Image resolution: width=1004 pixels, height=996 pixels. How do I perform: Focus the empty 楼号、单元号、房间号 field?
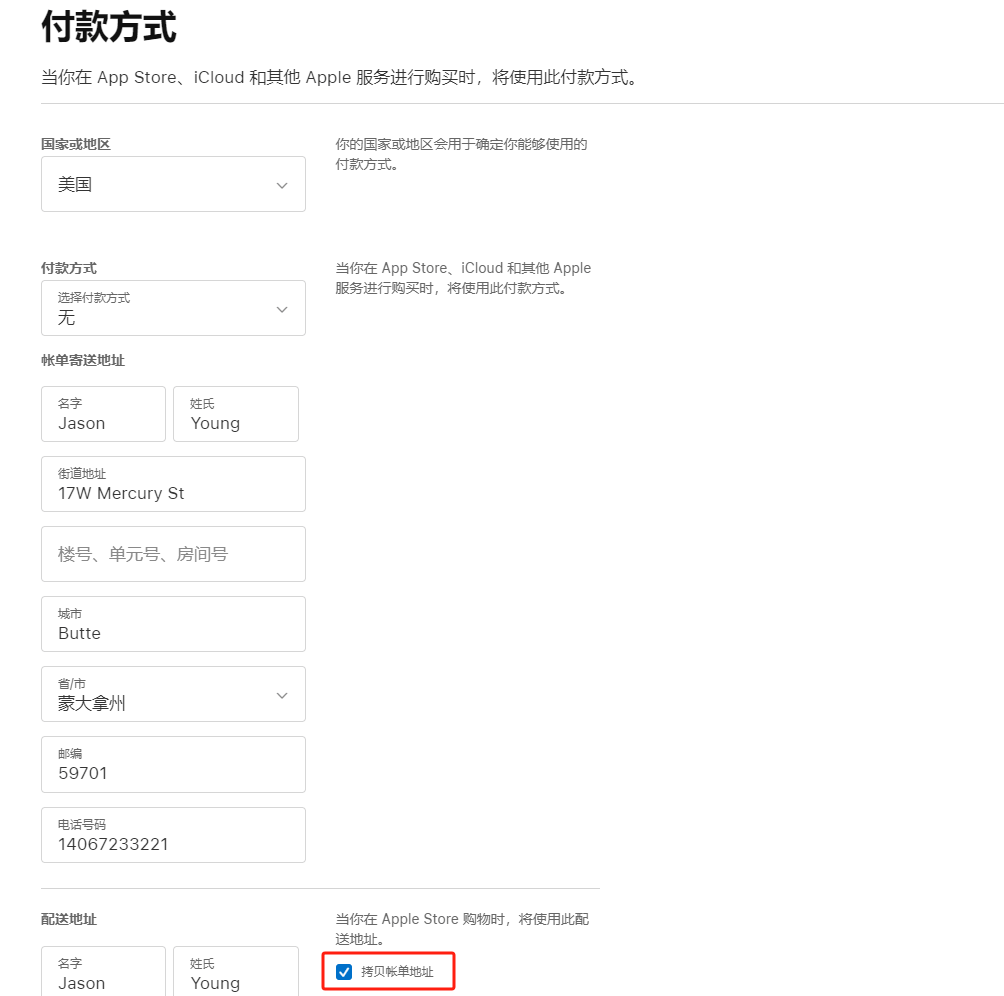[x=173, y=554]
